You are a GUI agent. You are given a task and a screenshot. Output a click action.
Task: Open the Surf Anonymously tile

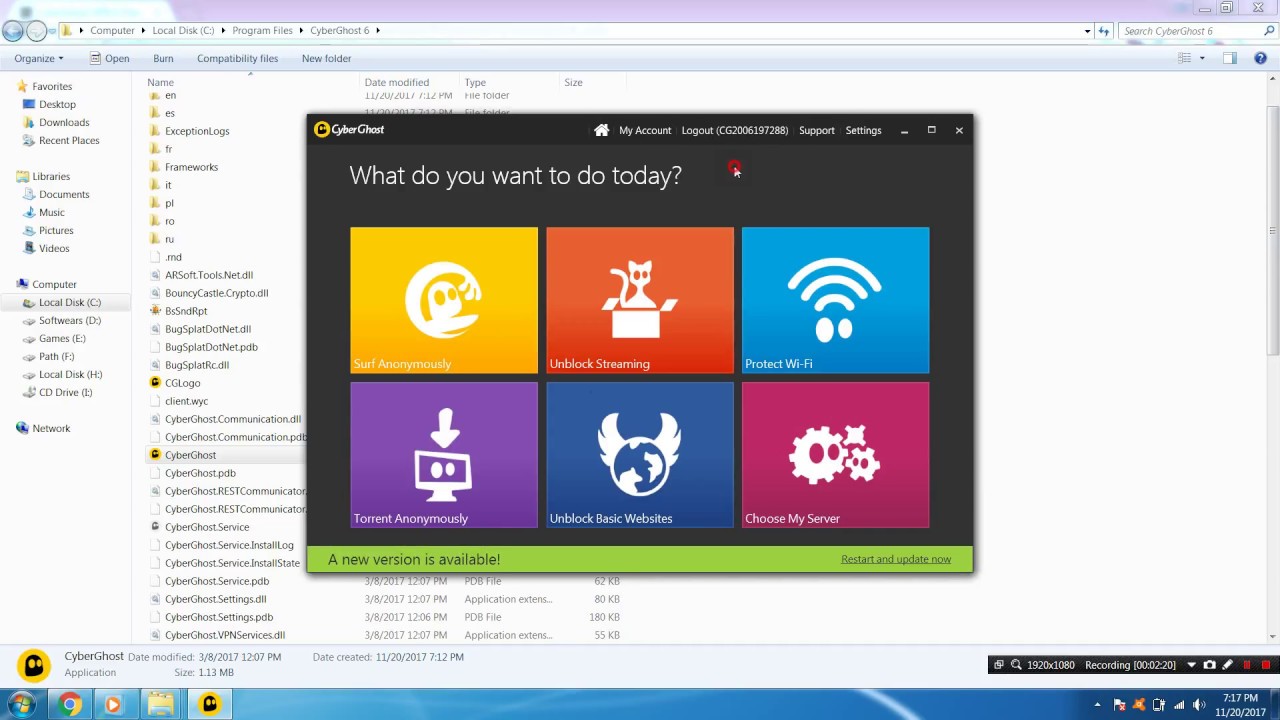444,300
